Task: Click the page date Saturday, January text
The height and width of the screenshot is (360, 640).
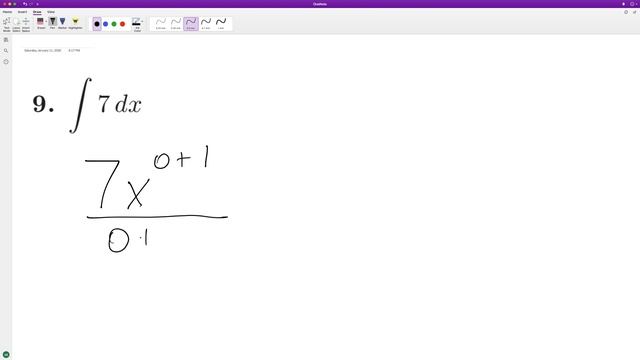Action: [x=42, y=51]
